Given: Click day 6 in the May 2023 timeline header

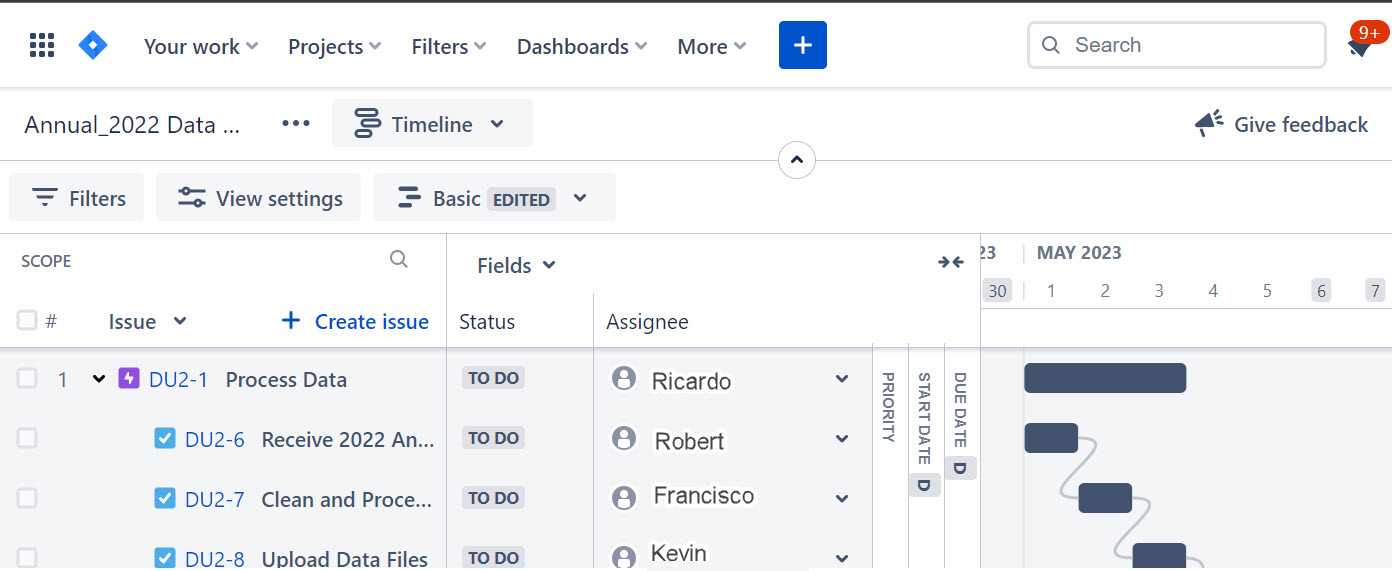Looking at the screenshot, I should coord(1321,290).
